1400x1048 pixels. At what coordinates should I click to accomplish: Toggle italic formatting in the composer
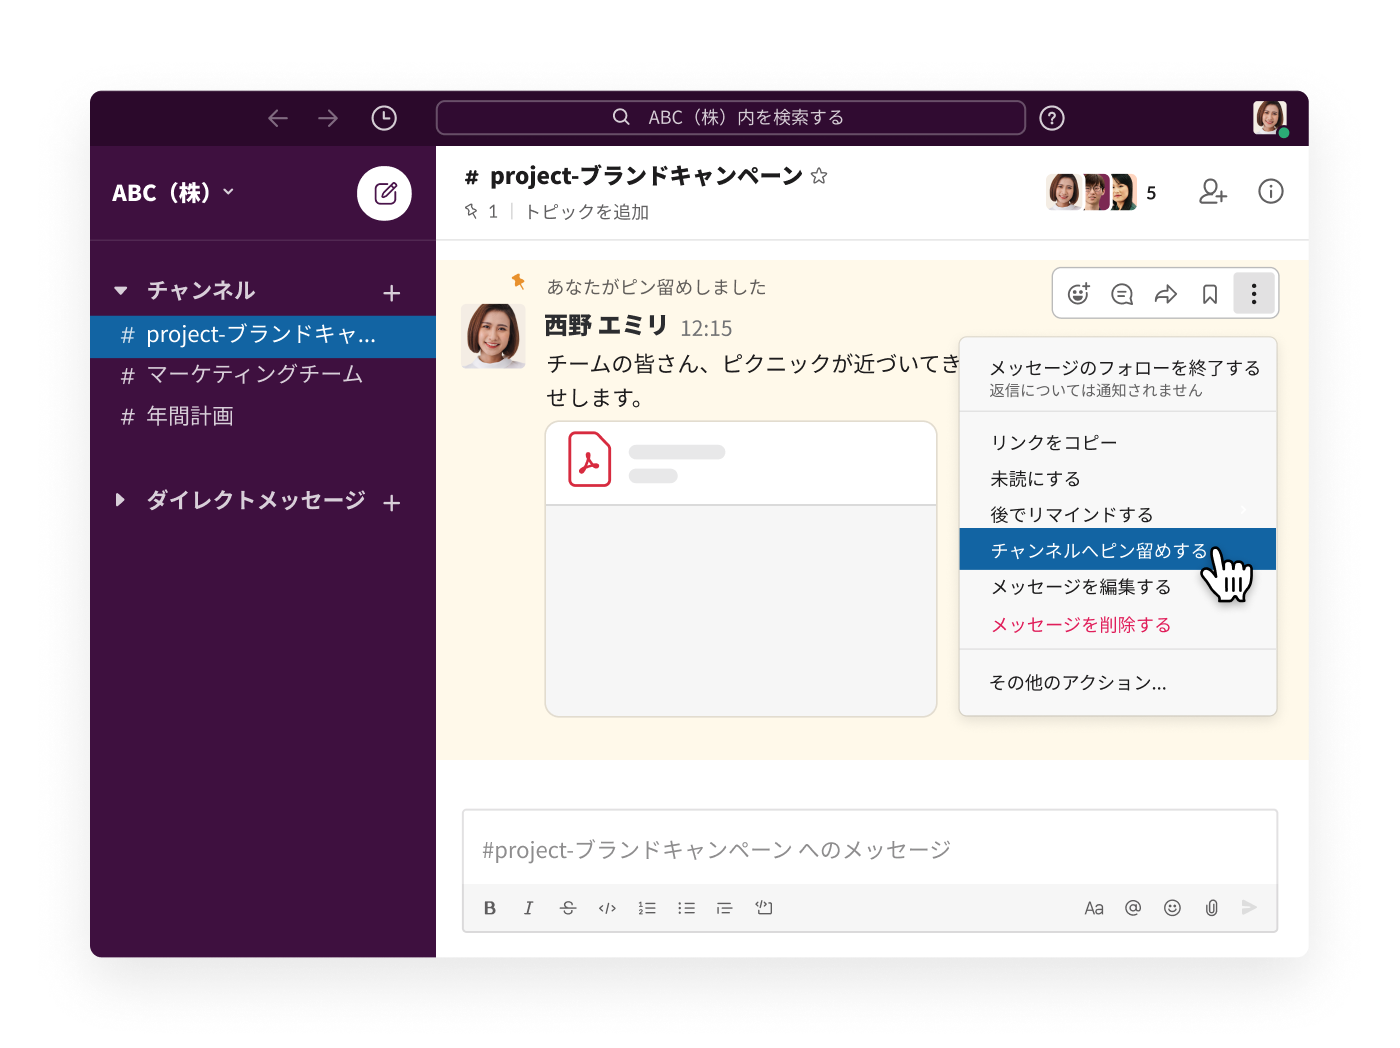(528, 908)
